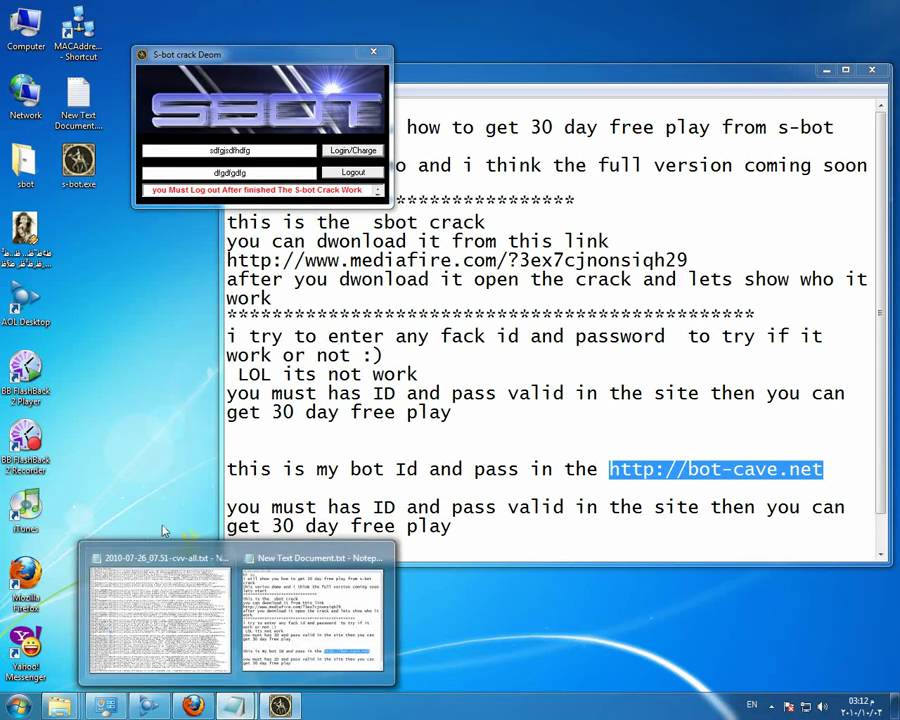The height and width of the screenshot is (720, 900).
Task: Open the MACAddress Shortcut desktop icon
Action: coord(79,32)
